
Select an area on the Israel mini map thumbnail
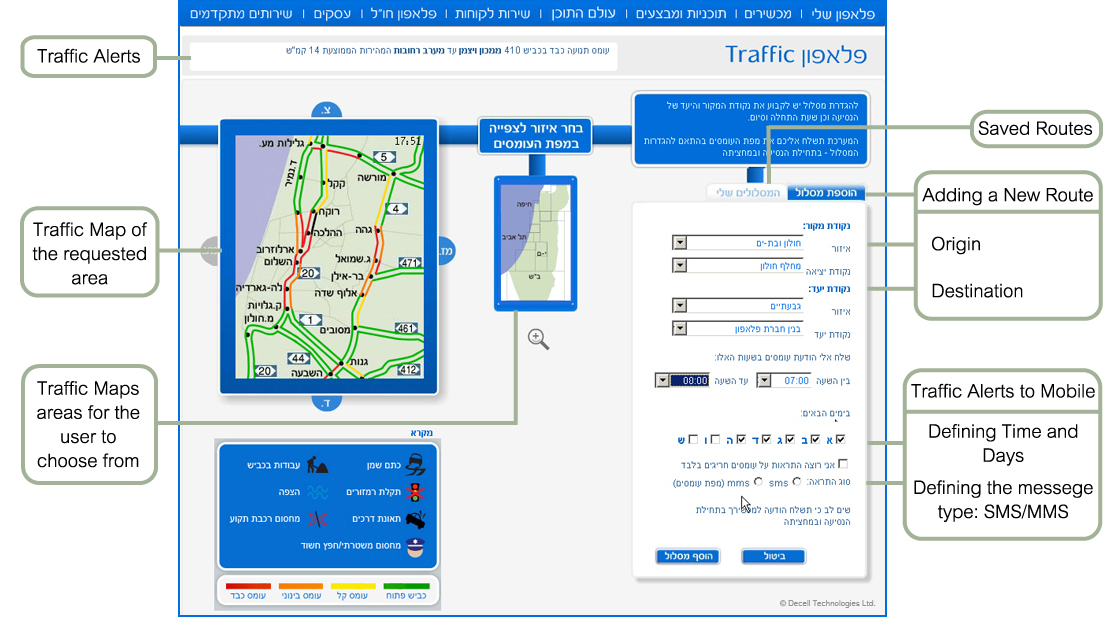tap(535, 240)
